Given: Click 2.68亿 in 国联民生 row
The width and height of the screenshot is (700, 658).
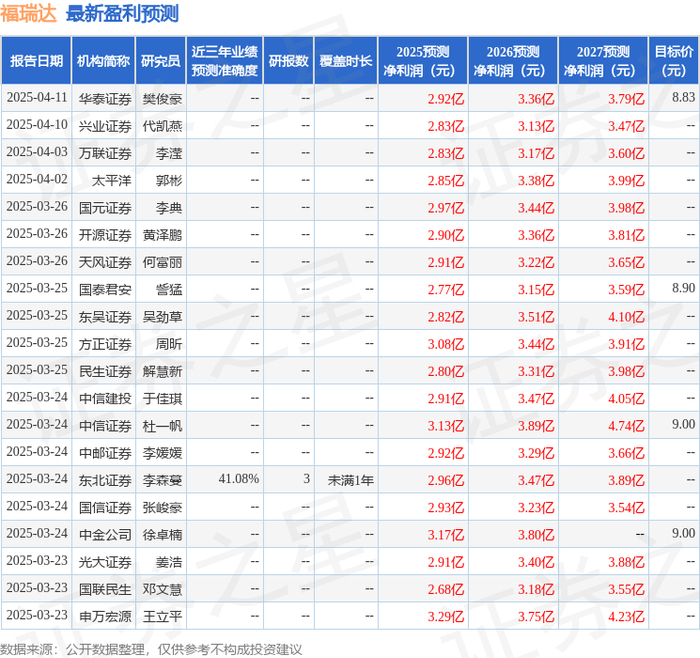Looking at the screenshot, I should click(446, 589).
